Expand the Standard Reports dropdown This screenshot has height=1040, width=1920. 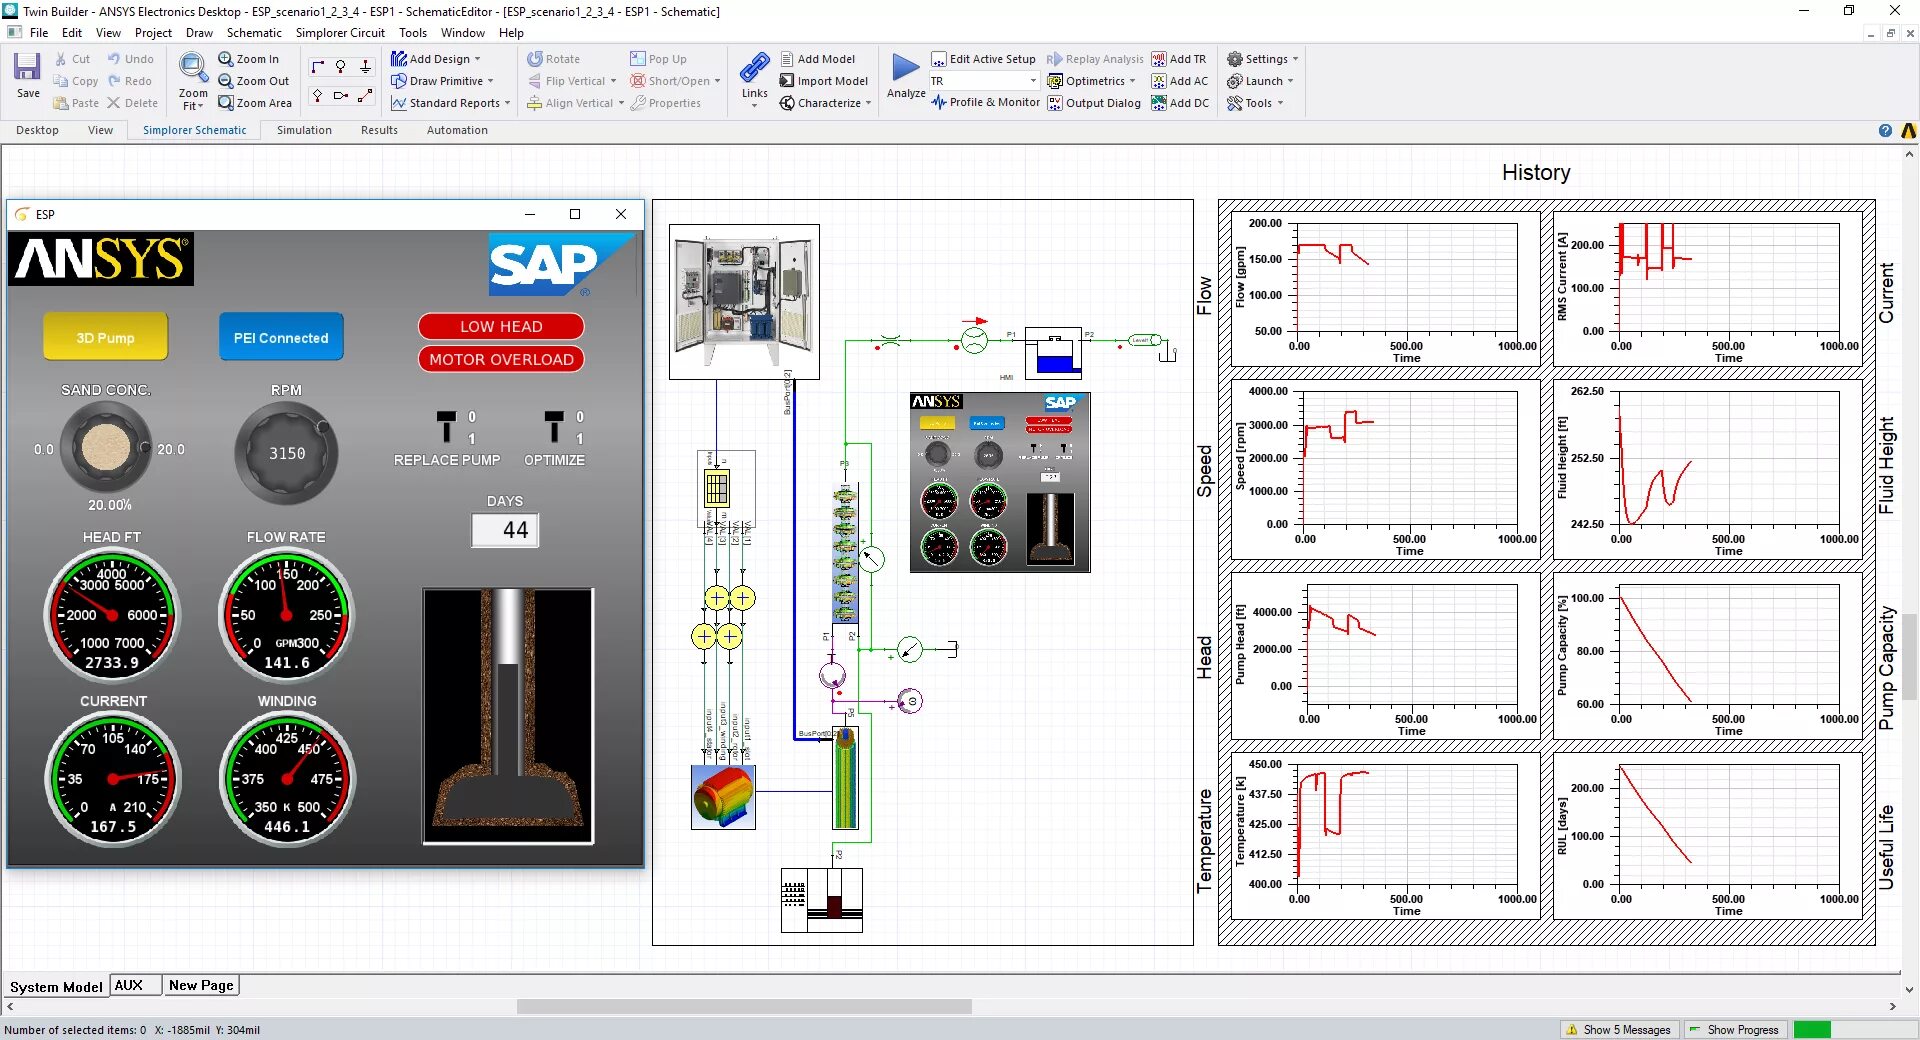507,103
